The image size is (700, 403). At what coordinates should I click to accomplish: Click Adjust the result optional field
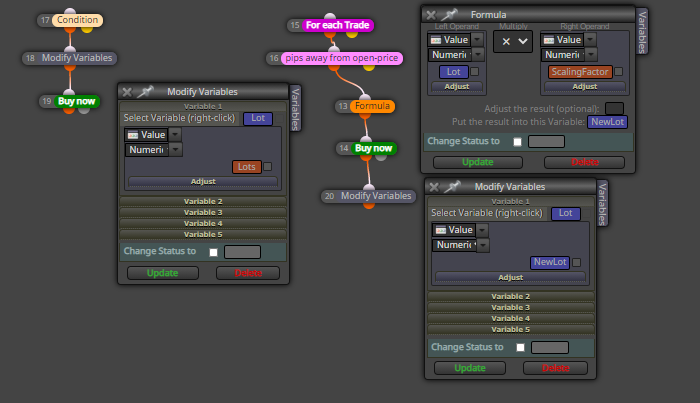614,108
